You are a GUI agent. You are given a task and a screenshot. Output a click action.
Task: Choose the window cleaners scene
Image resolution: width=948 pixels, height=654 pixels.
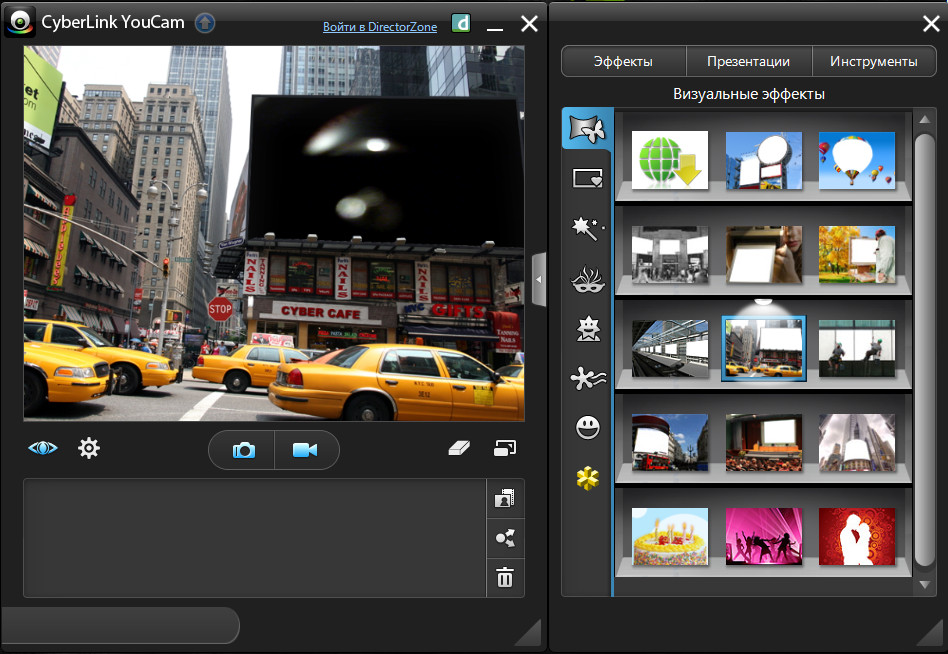[x=857, y=349]
